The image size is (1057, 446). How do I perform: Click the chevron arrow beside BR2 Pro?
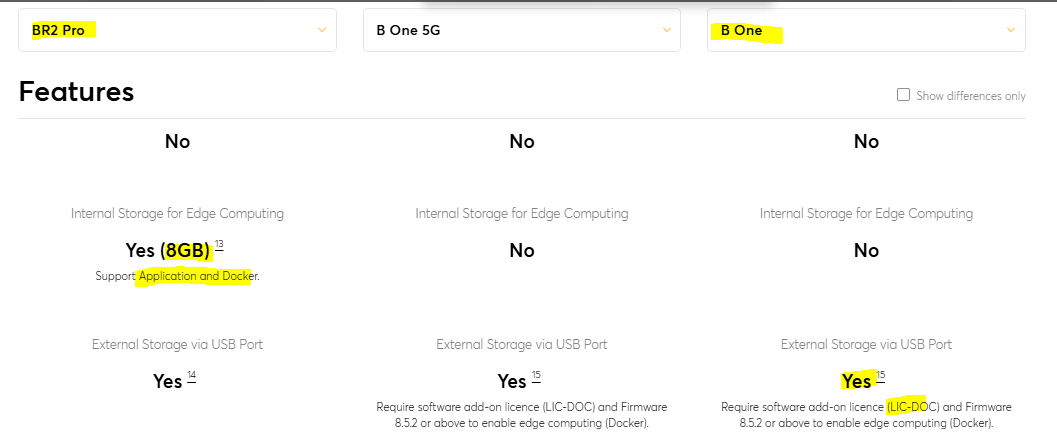click(321, 30)
